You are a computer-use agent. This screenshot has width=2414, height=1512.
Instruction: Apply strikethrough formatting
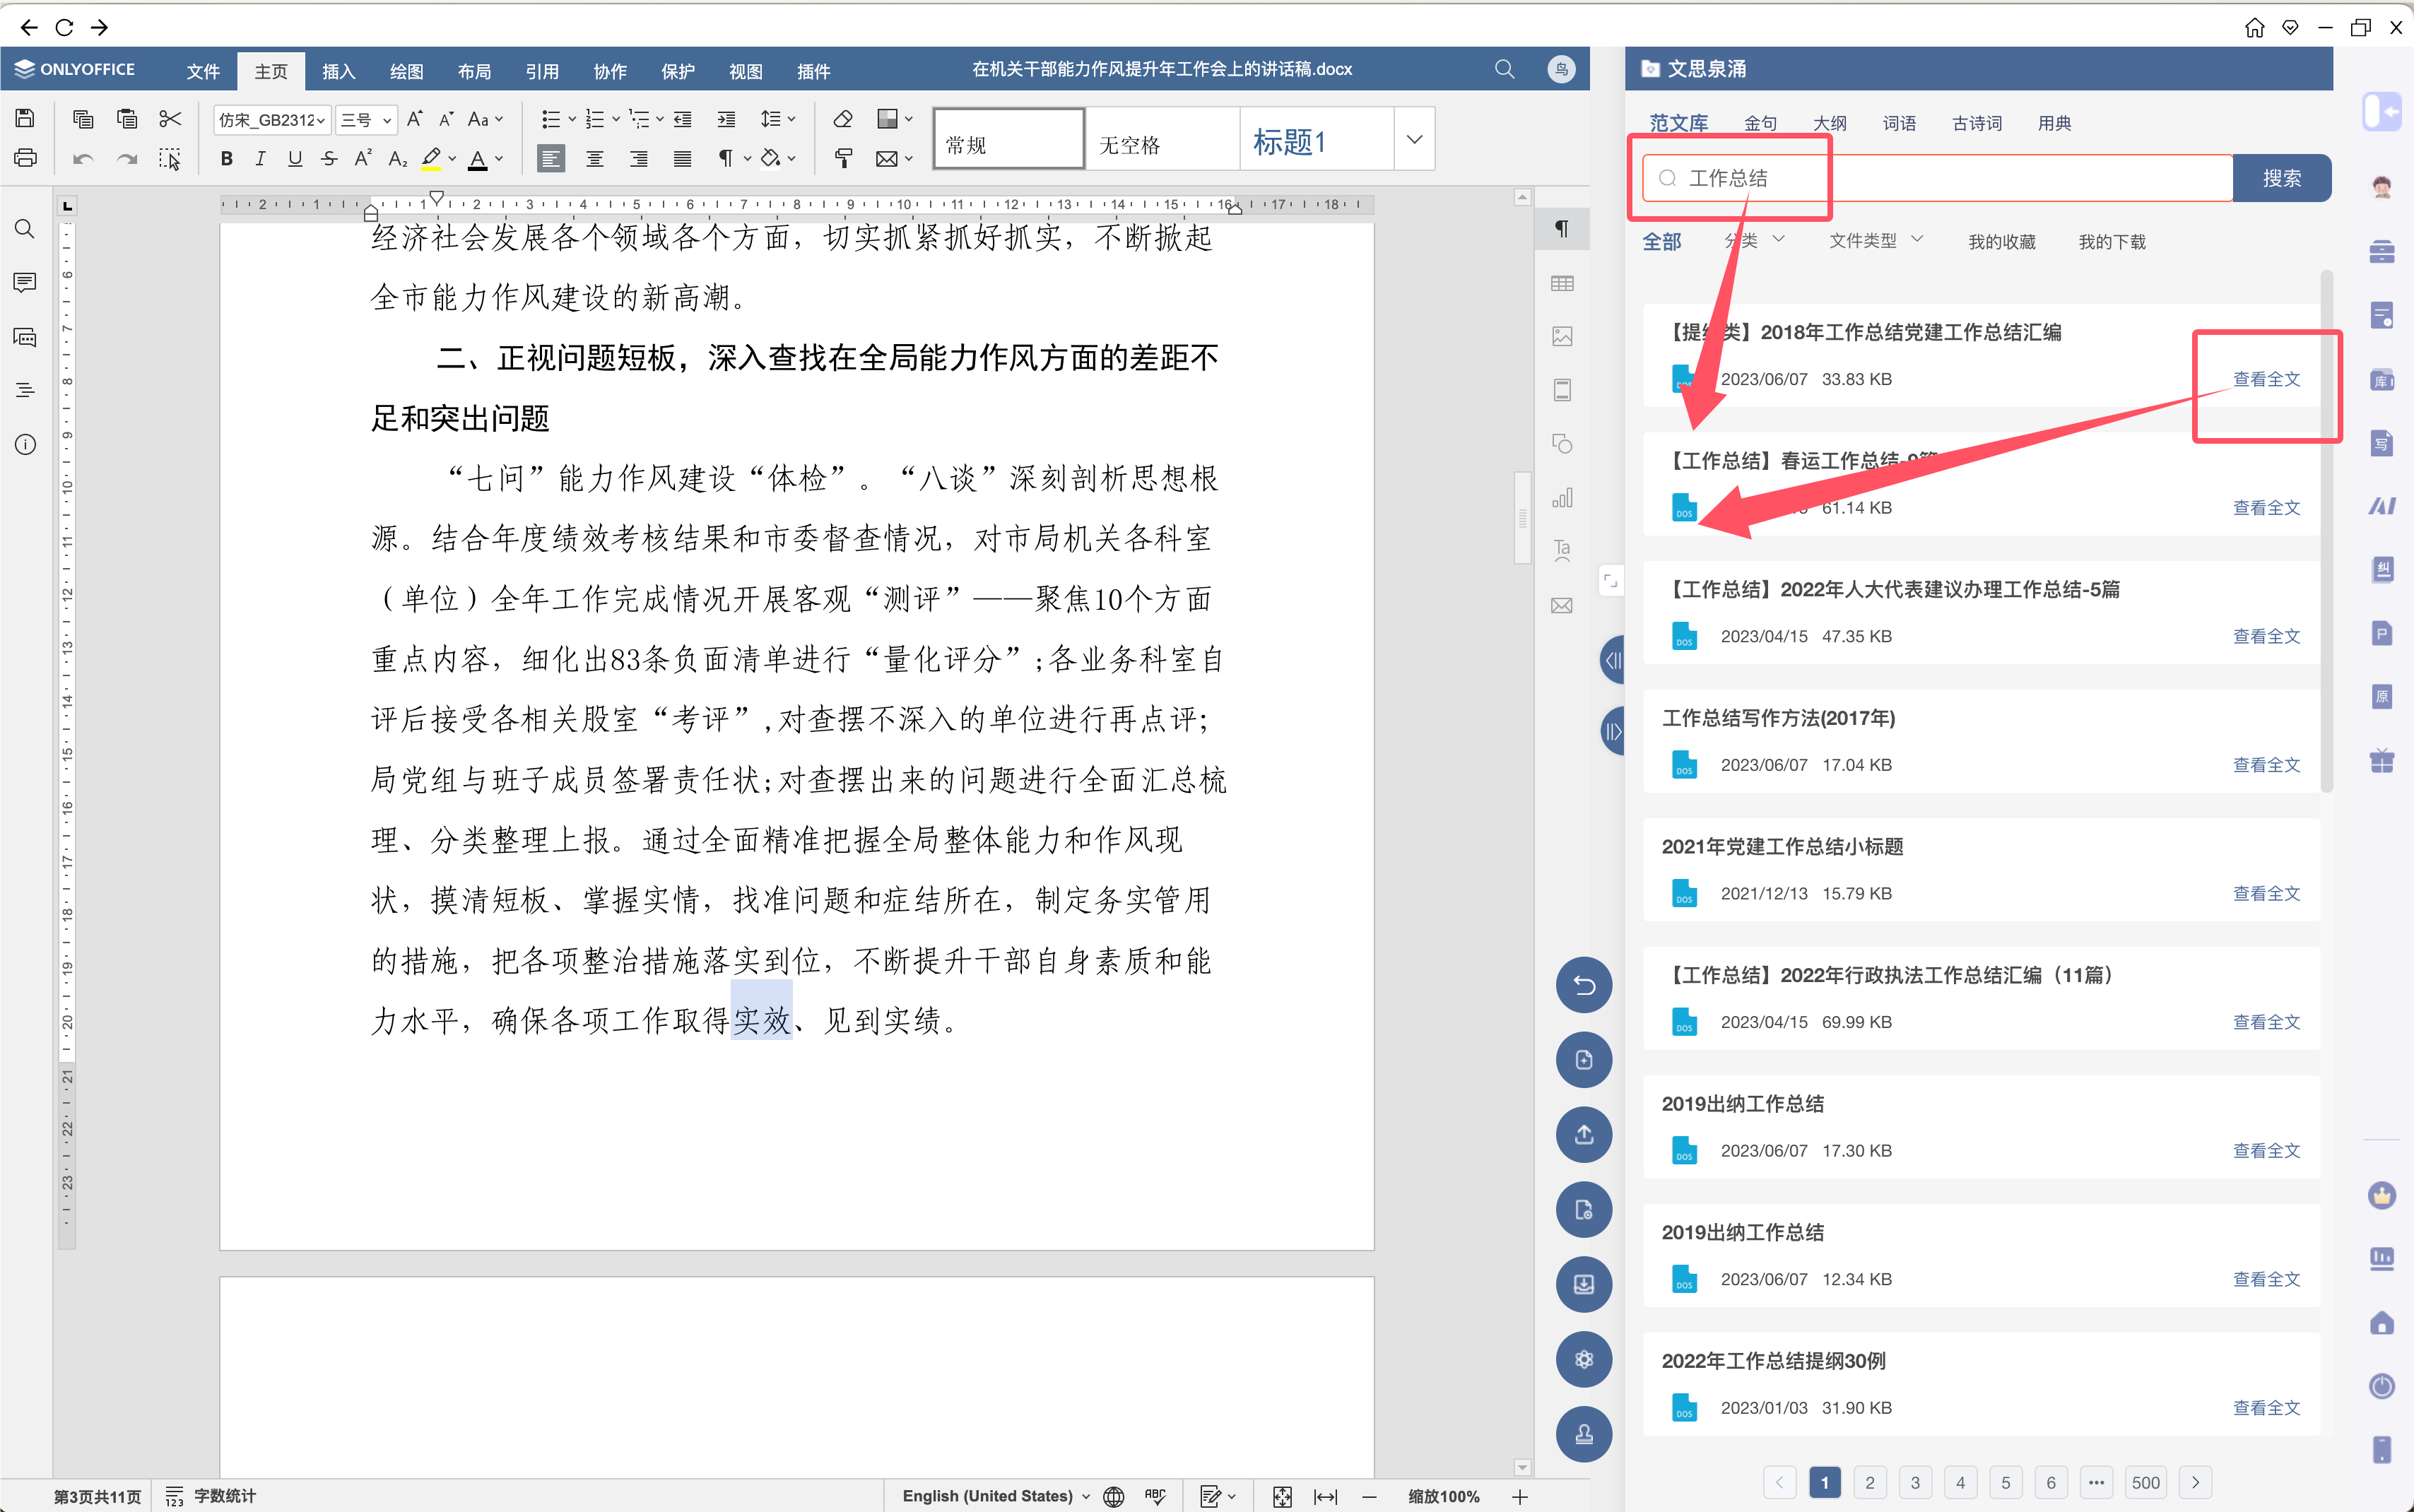pyautogui.click(x=329, y=158)
